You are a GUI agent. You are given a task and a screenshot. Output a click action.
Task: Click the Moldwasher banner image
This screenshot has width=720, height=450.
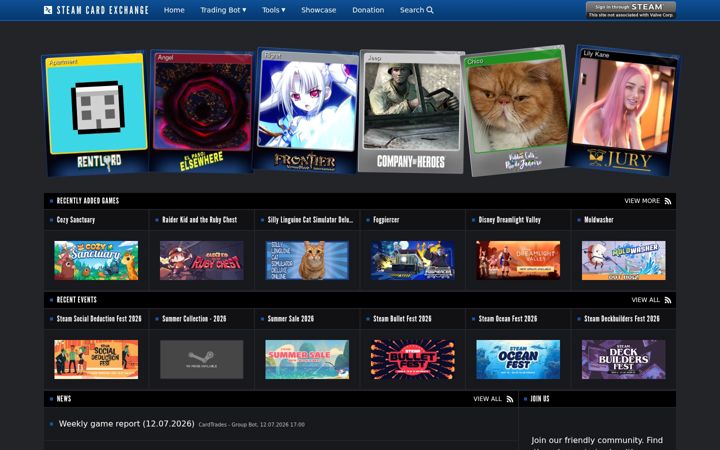624,260
